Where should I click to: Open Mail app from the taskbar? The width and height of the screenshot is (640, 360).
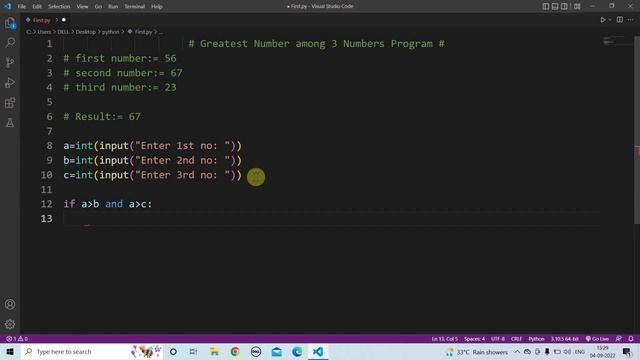[277, 351]
